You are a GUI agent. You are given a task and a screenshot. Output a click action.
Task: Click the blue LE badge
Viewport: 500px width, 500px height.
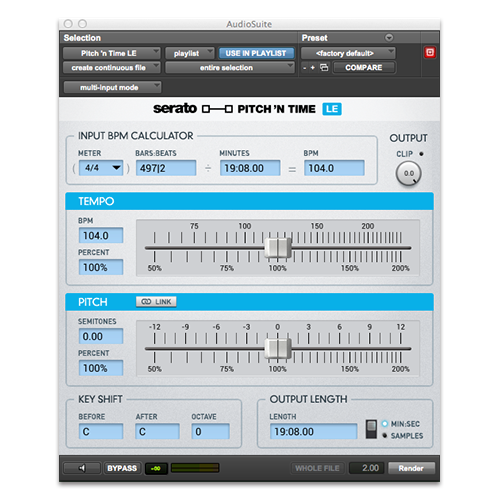[332, 109]
